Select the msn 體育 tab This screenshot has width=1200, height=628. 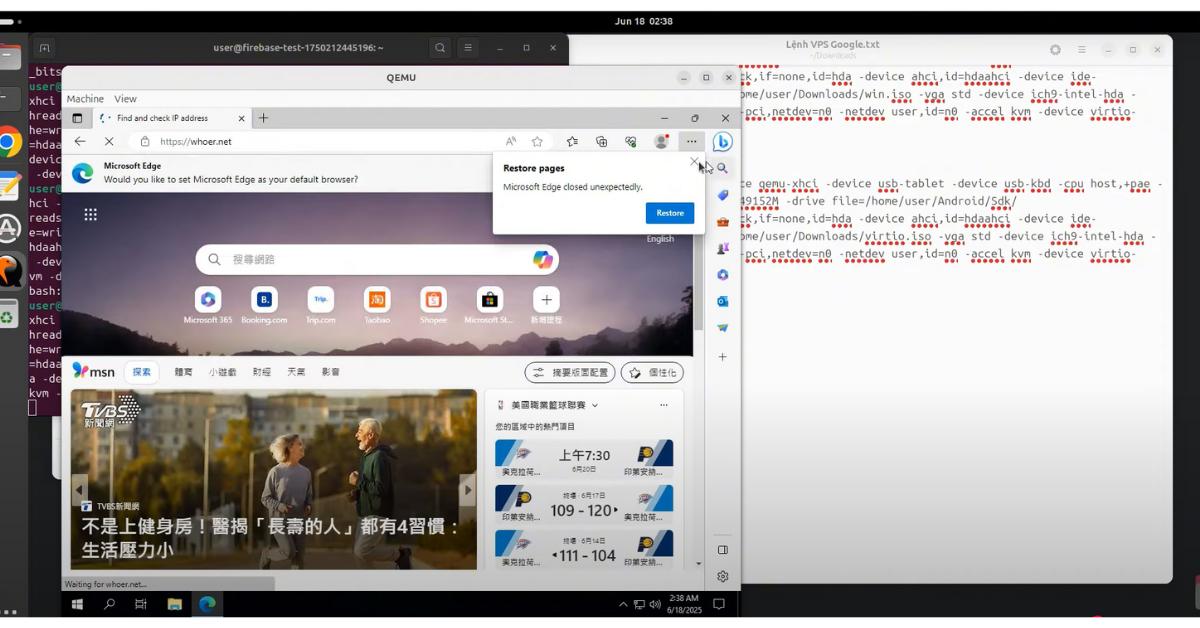tap(183, 372)
